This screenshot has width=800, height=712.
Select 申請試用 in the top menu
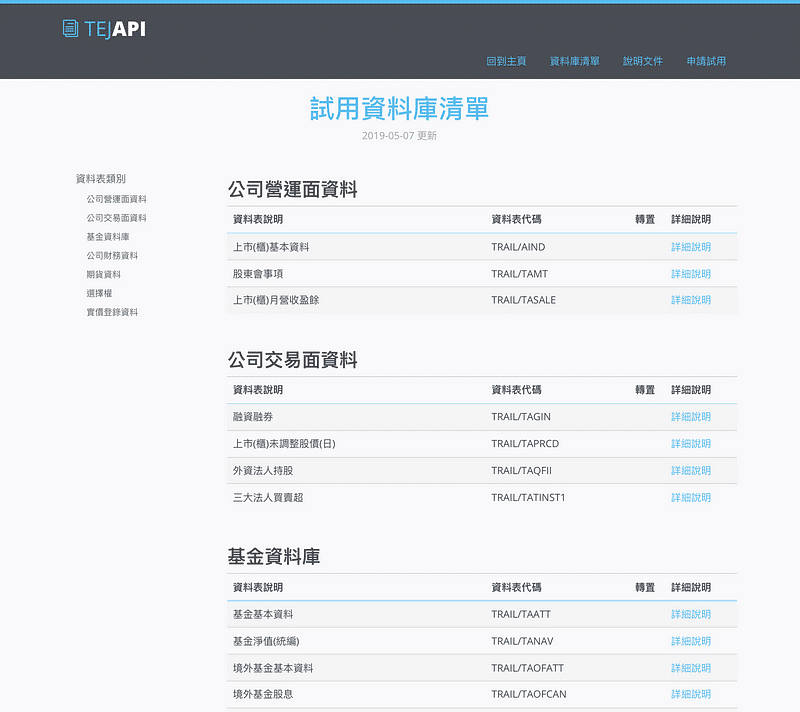click(706, 61)
